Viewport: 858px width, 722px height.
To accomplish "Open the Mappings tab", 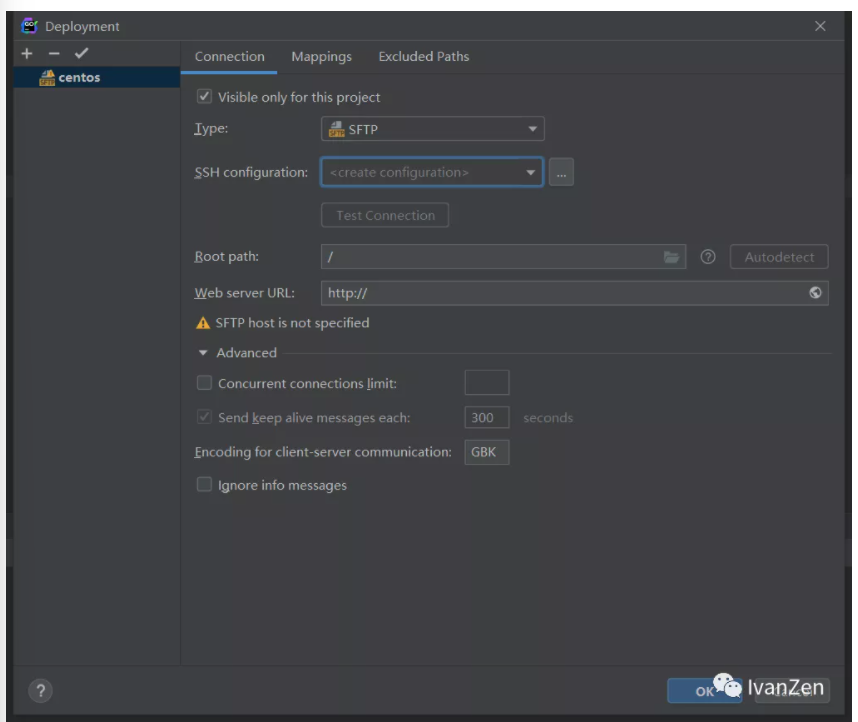I will pos(321,56).
